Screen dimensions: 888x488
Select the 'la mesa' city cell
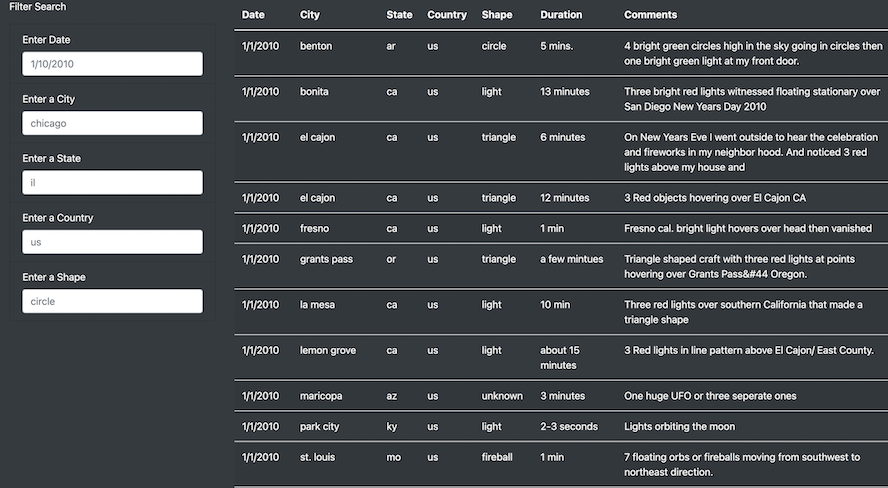pyautogui.click(x=317, y=305)
